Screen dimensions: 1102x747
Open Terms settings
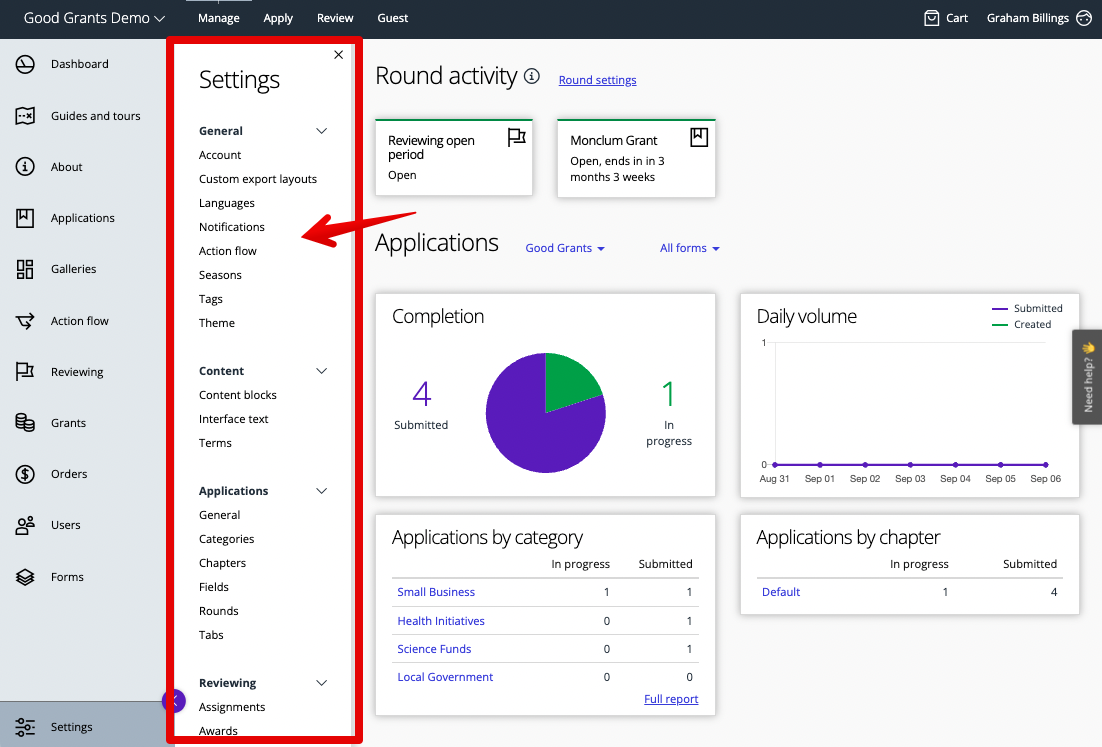click(x=215, y=443)
